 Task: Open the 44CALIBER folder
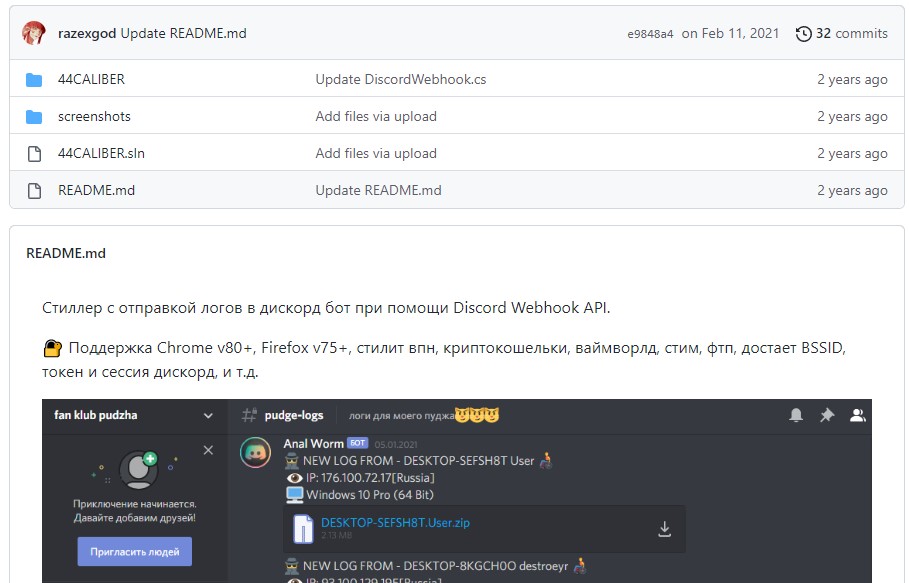(x=91, y=79)
